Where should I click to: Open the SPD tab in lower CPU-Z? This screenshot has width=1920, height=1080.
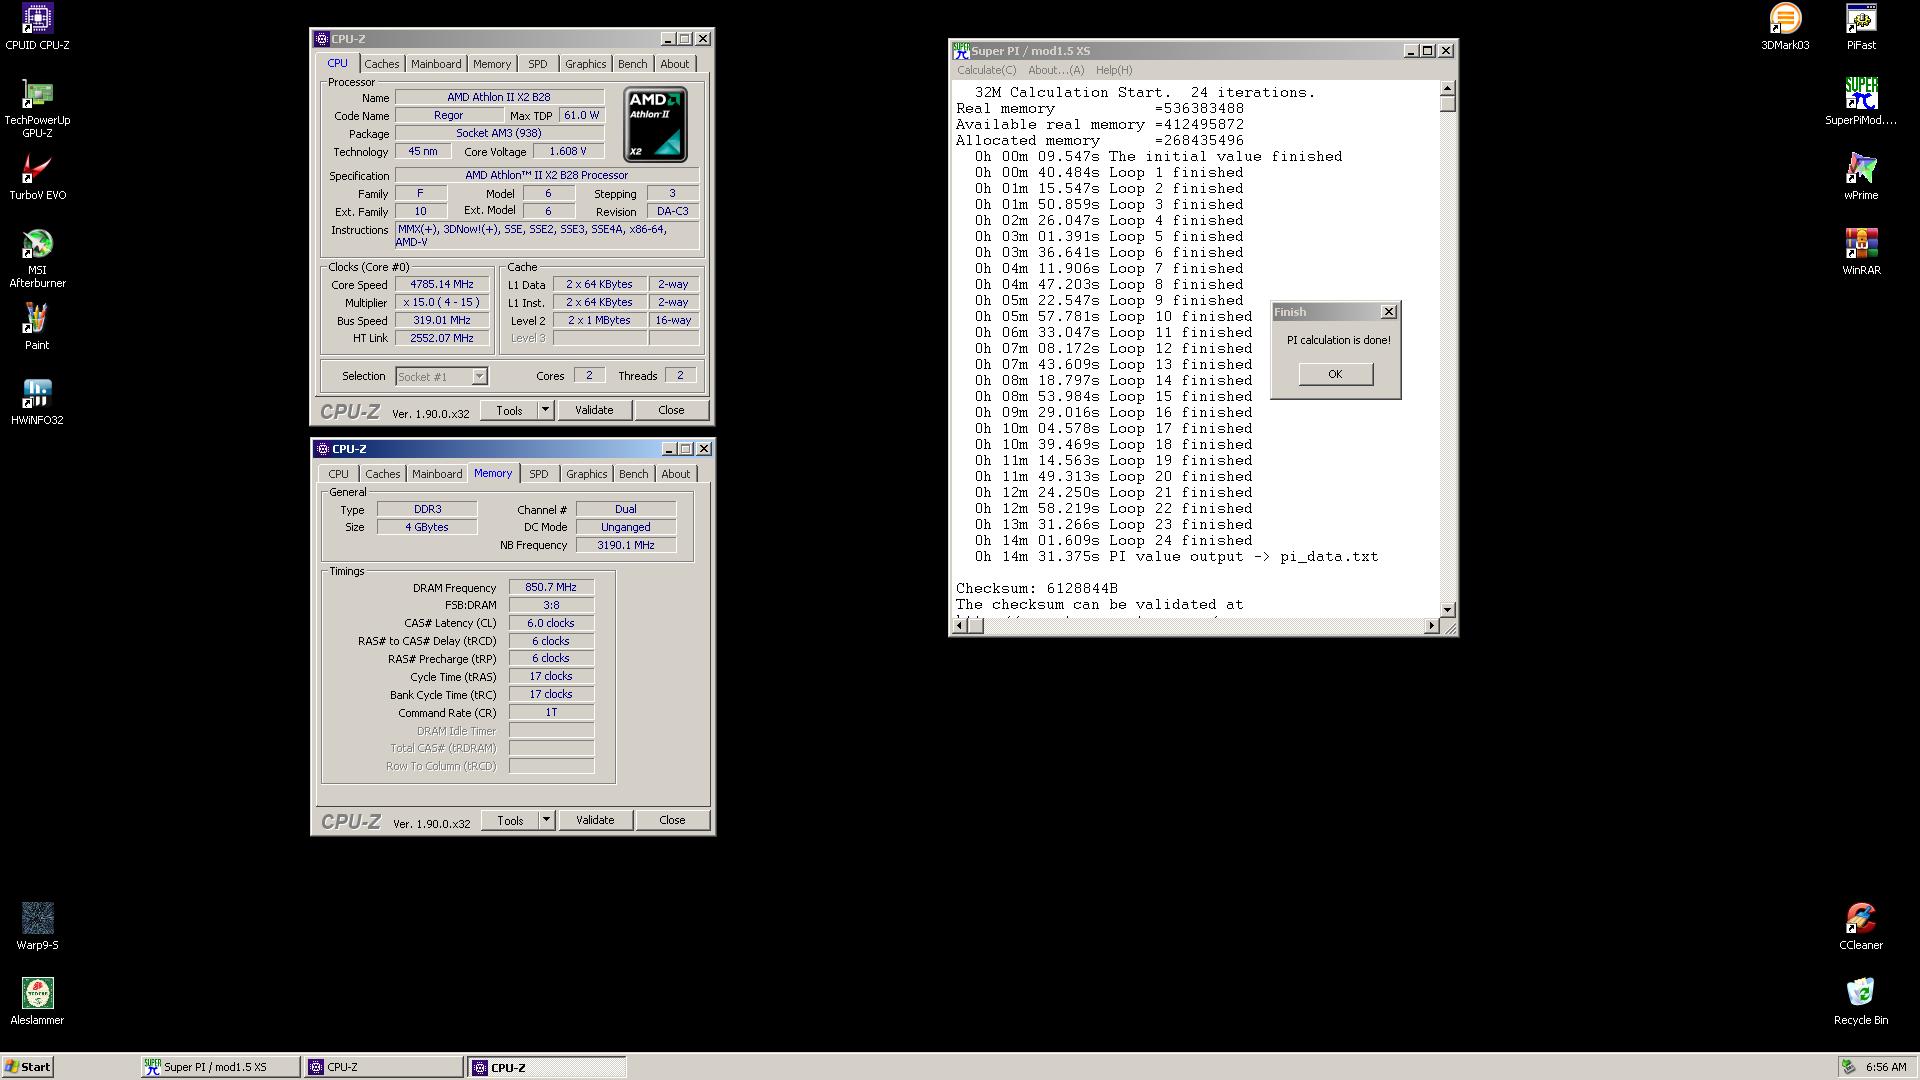(x=539, y=474)
